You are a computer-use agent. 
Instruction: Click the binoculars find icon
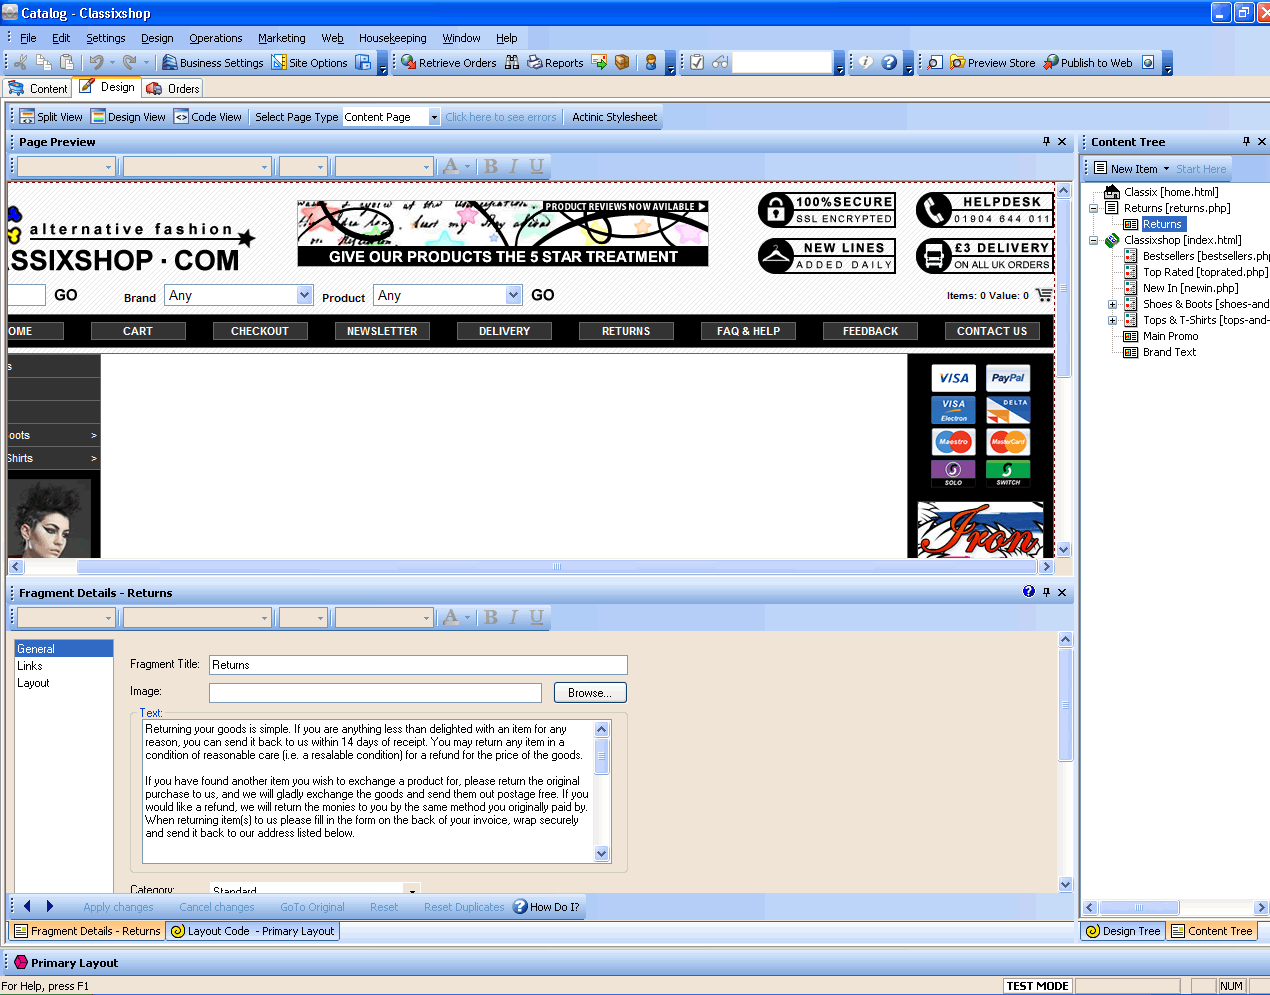coord(512,63)
